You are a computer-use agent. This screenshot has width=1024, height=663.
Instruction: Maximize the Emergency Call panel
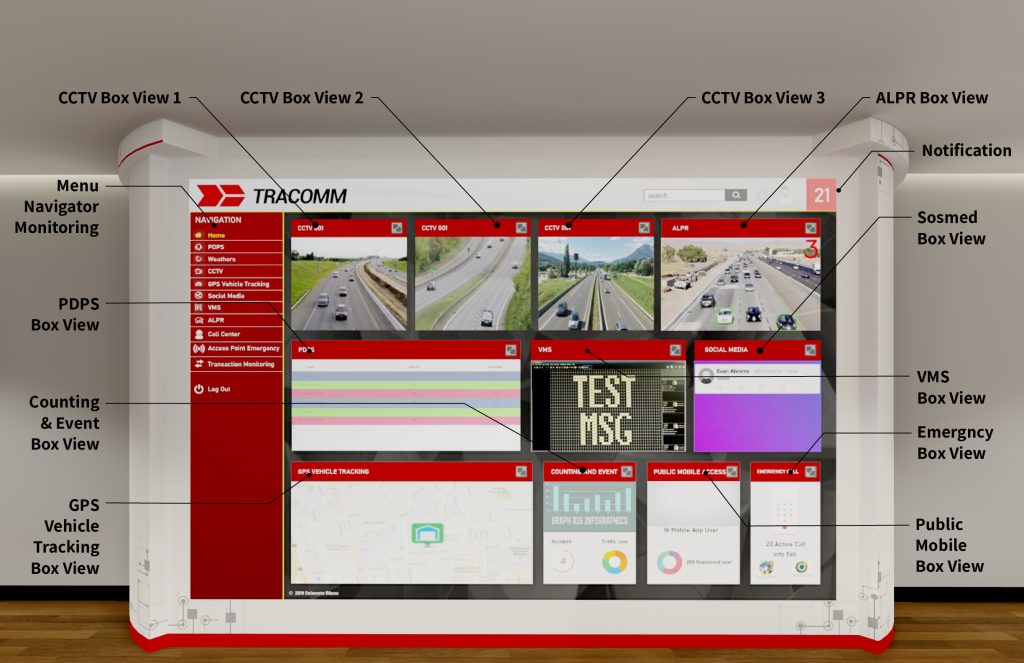click(810, 471)
